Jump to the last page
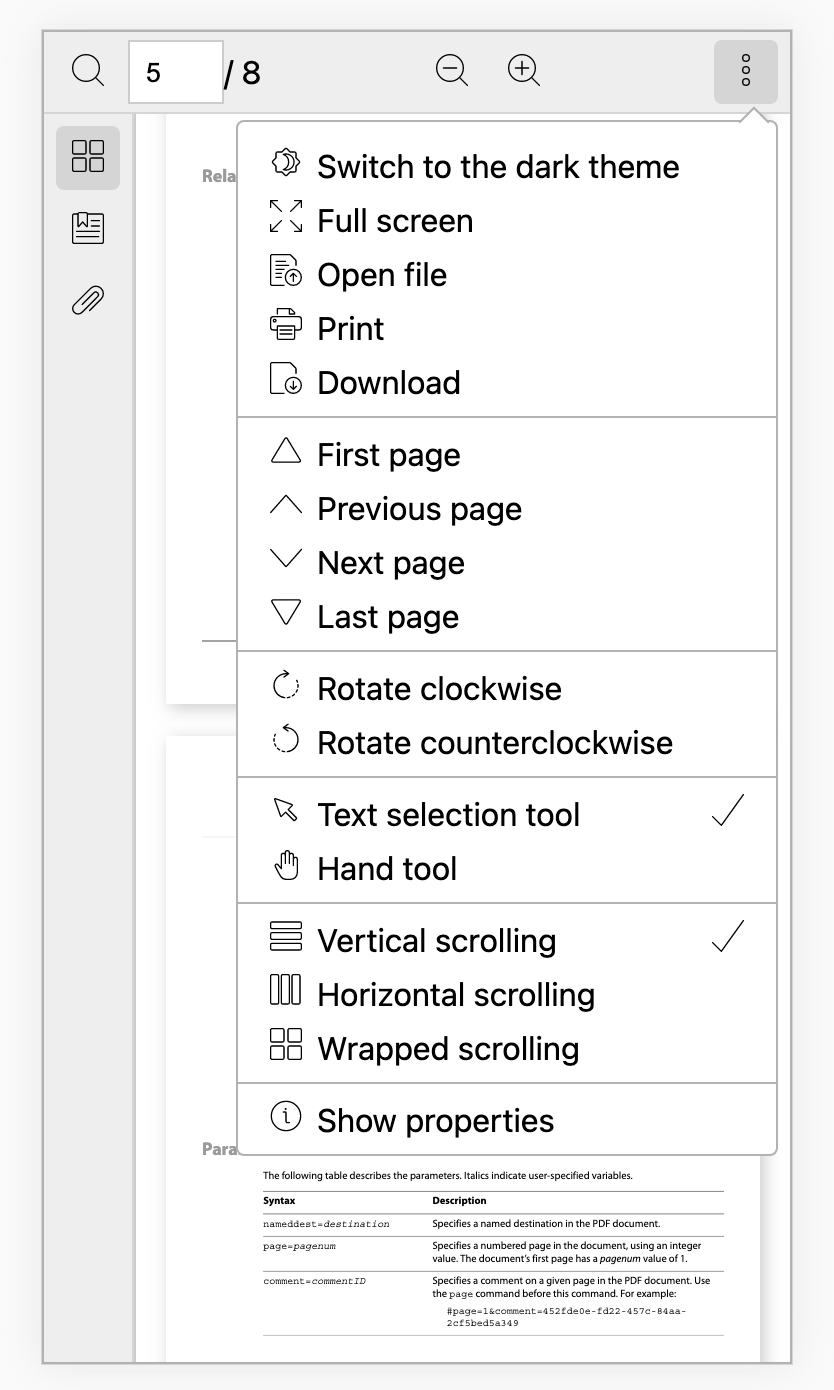This screenshot has height=1390, width=834. (x=388, y=616)
